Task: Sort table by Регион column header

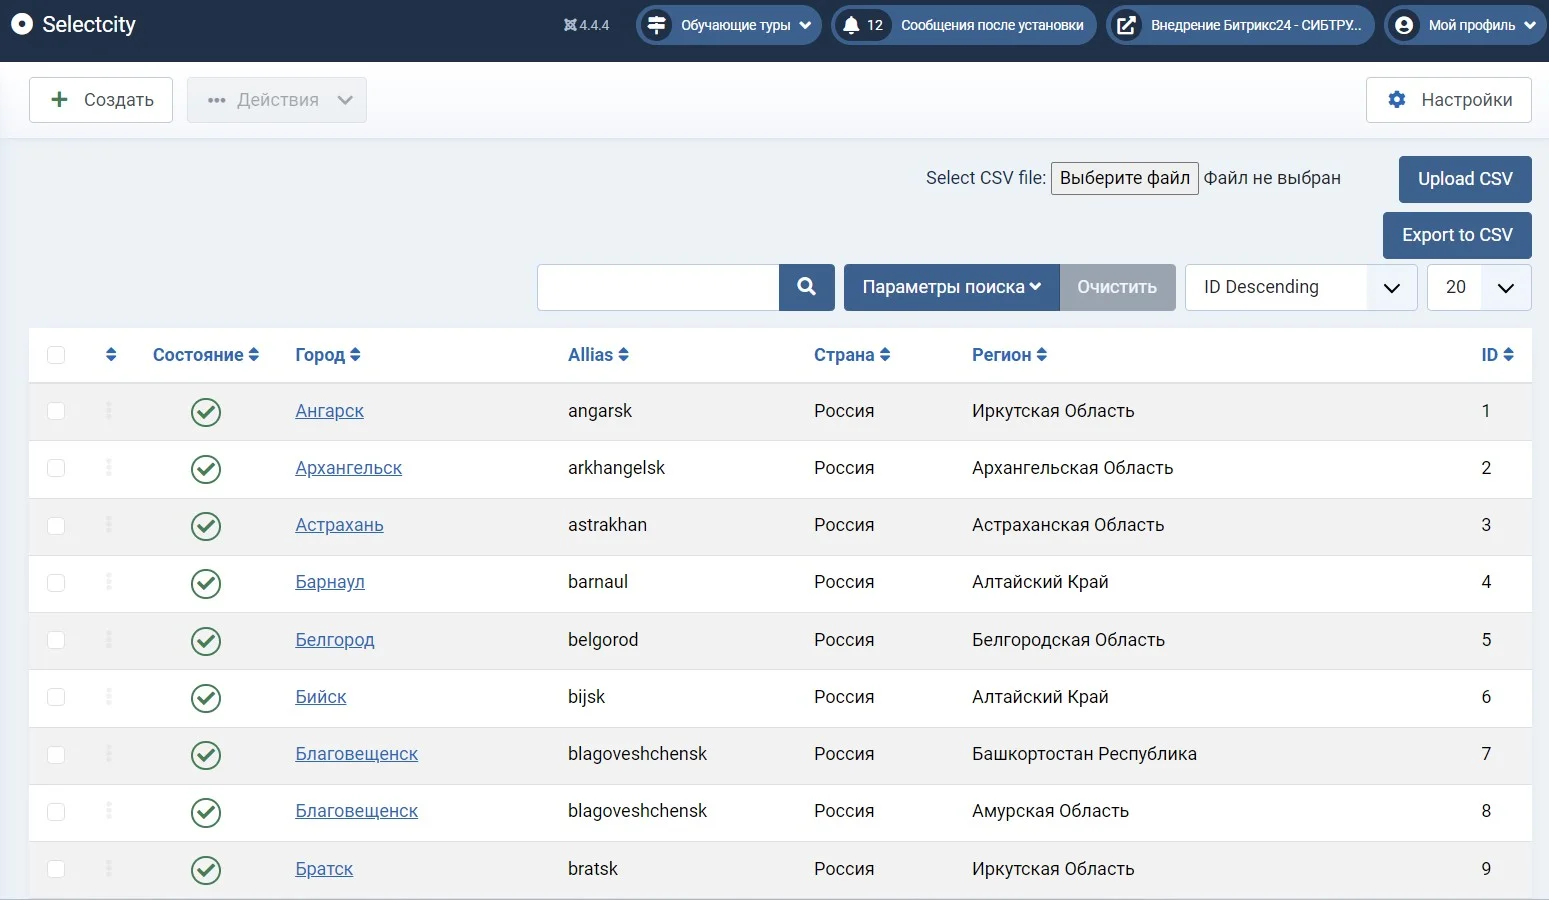Action: point(1008,355)
